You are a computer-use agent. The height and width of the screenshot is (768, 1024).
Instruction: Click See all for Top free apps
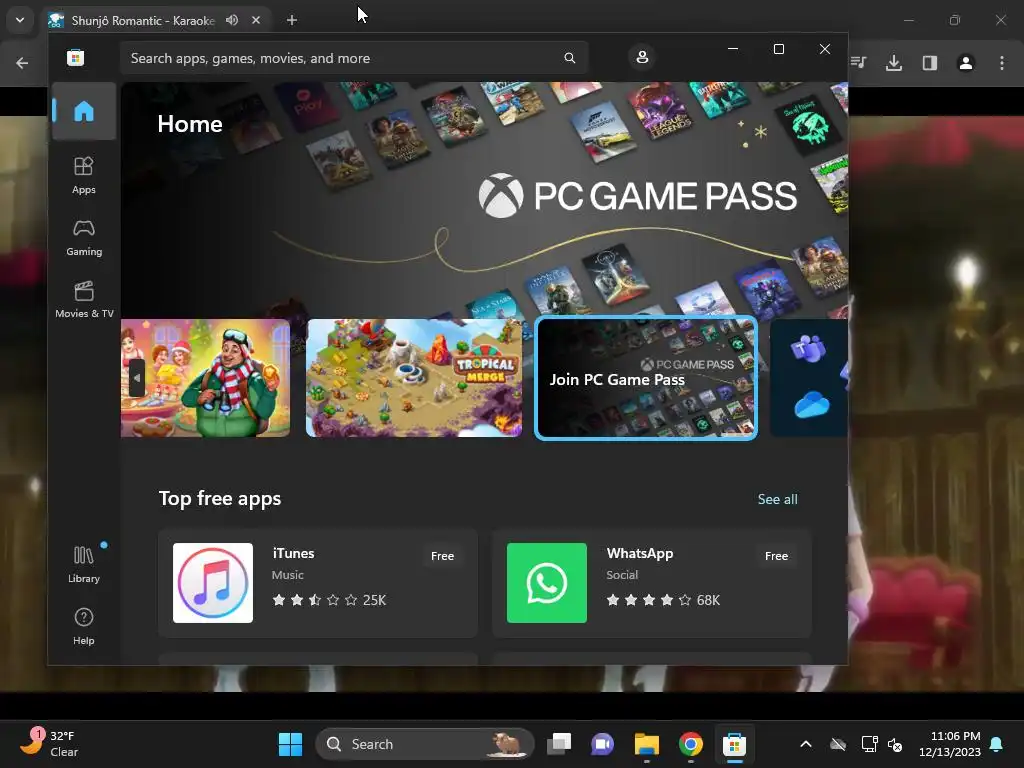coord(777,500)
